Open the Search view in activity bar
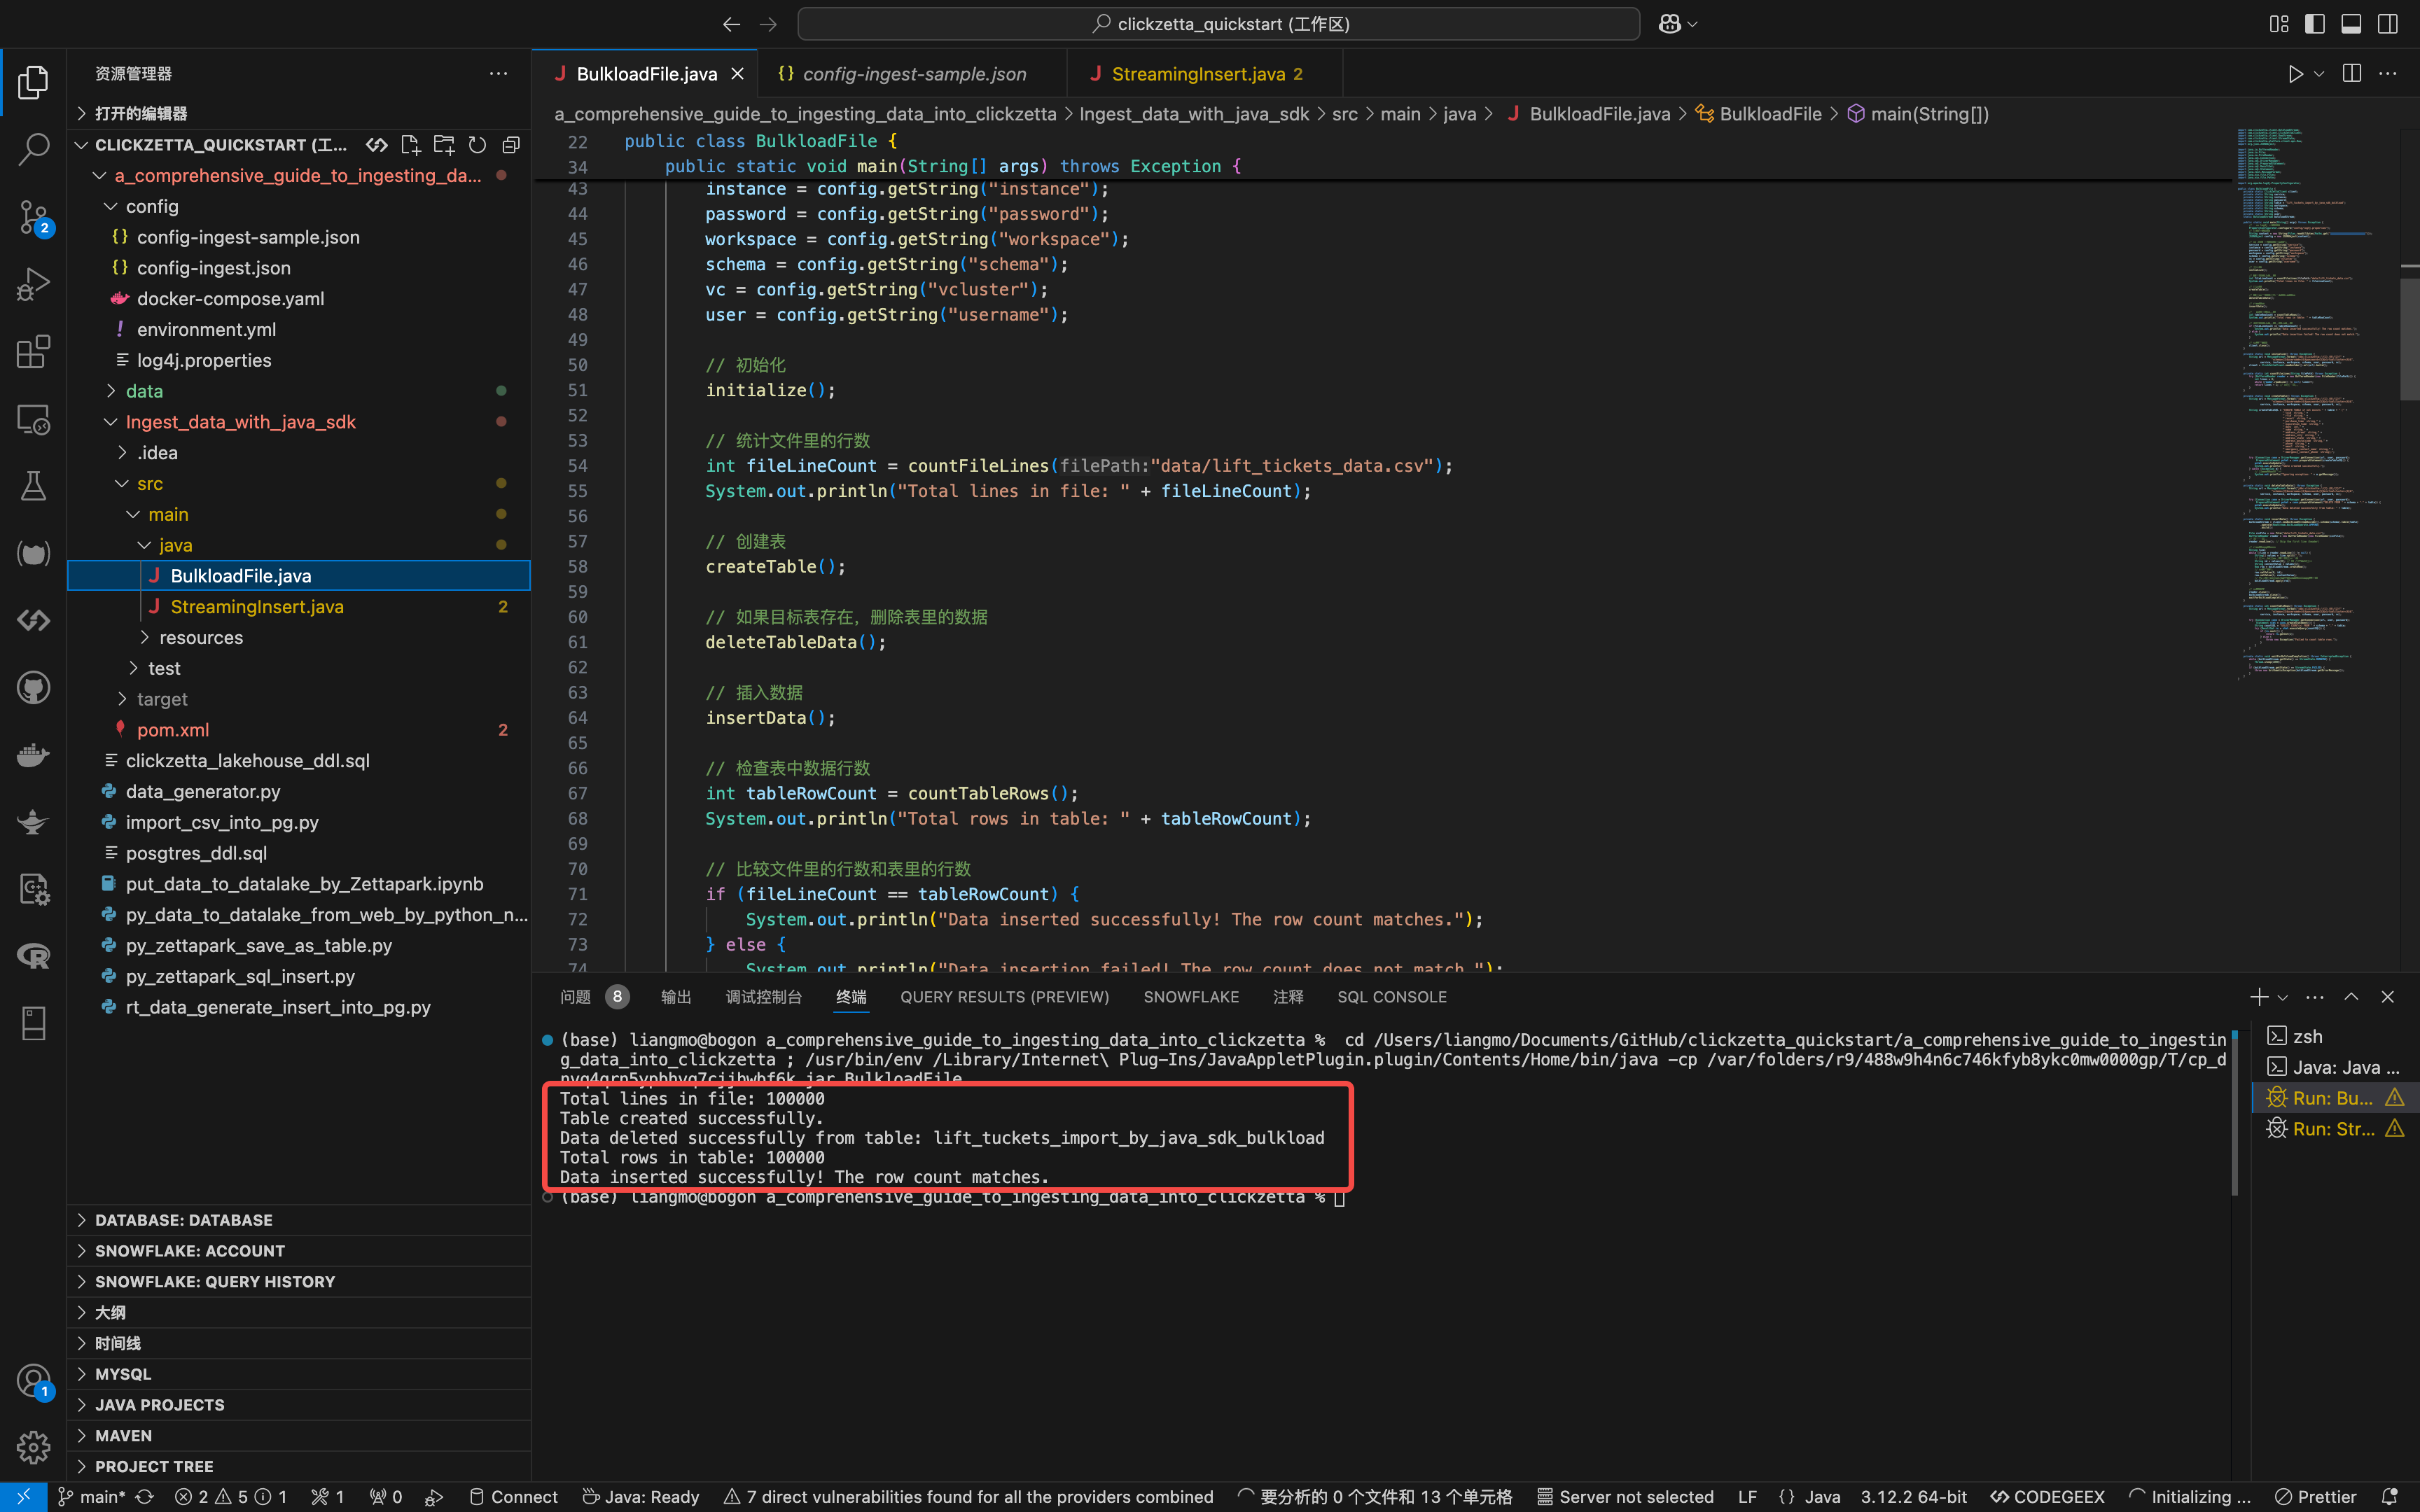Viewport: 2420px width, 1512px height. point(33,150)
